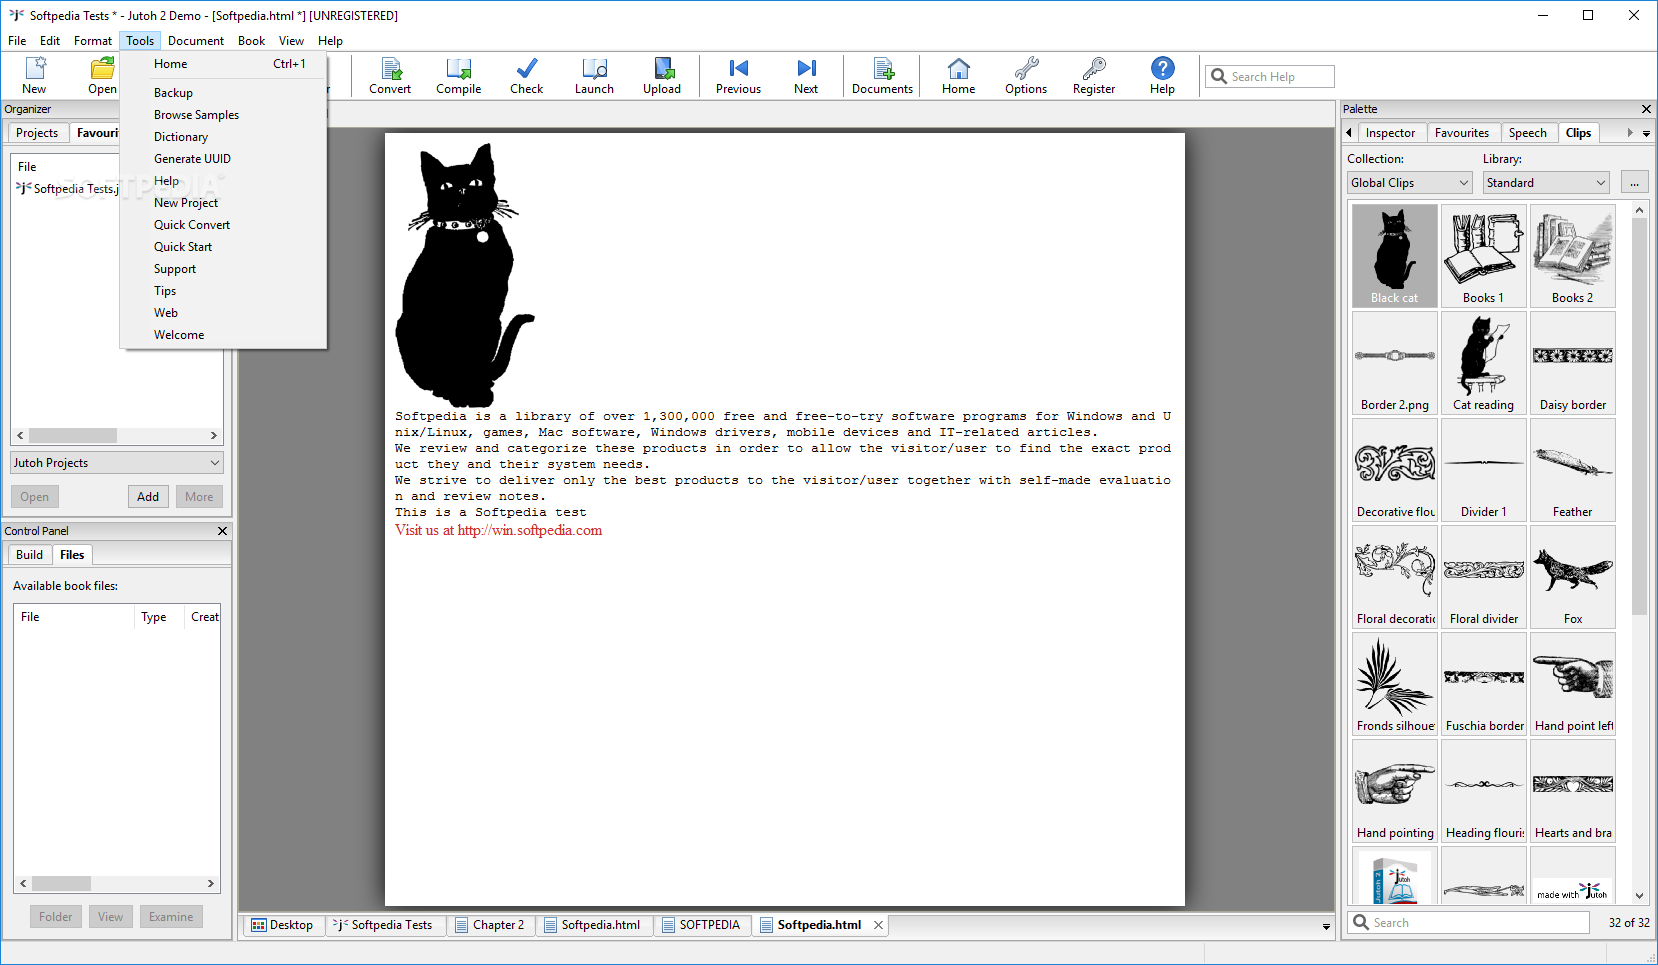The height and width of the screenshot is (965, 1658).
Task: Click the Visit us Softpedia link text
Action: pyautogui.click(x=499, y=530)
